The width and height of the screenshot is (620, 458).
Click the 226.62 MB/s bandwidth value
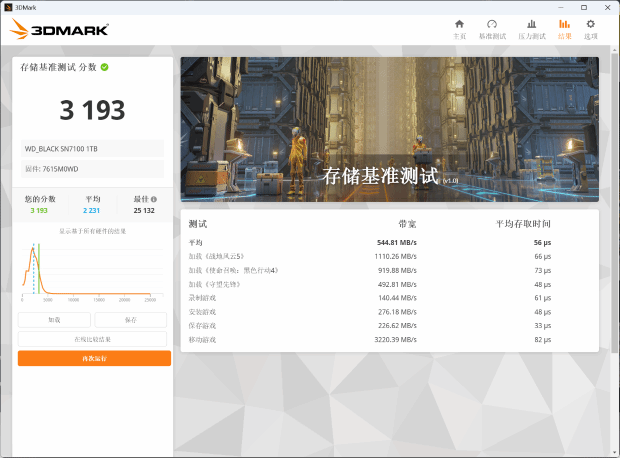point(397,326)
